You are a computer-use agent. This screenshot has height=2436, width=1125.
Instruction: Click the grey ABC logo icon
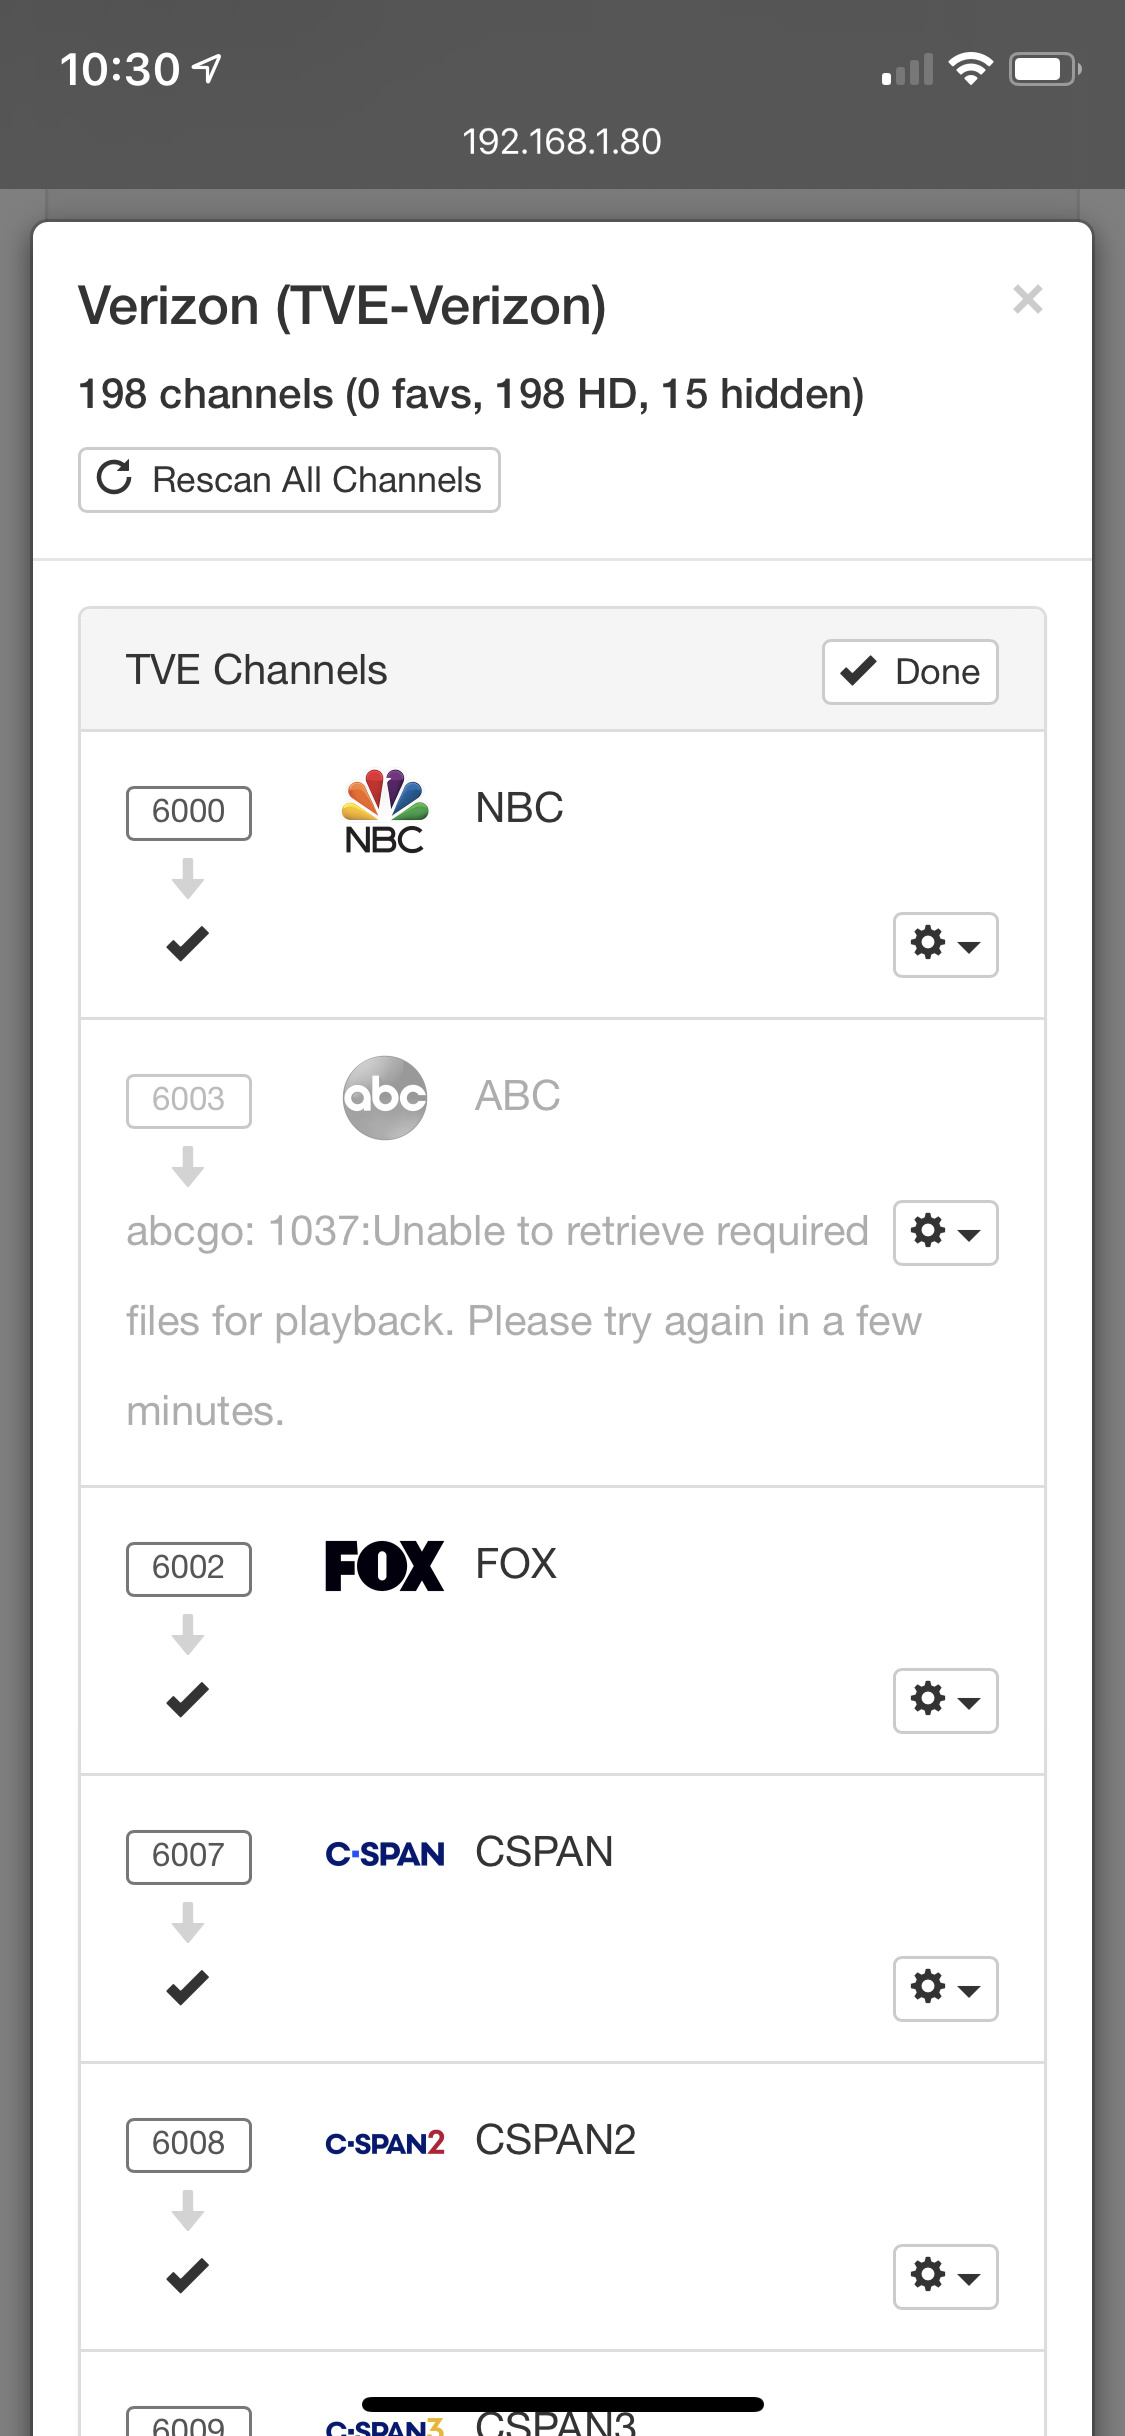point(385,1098)
